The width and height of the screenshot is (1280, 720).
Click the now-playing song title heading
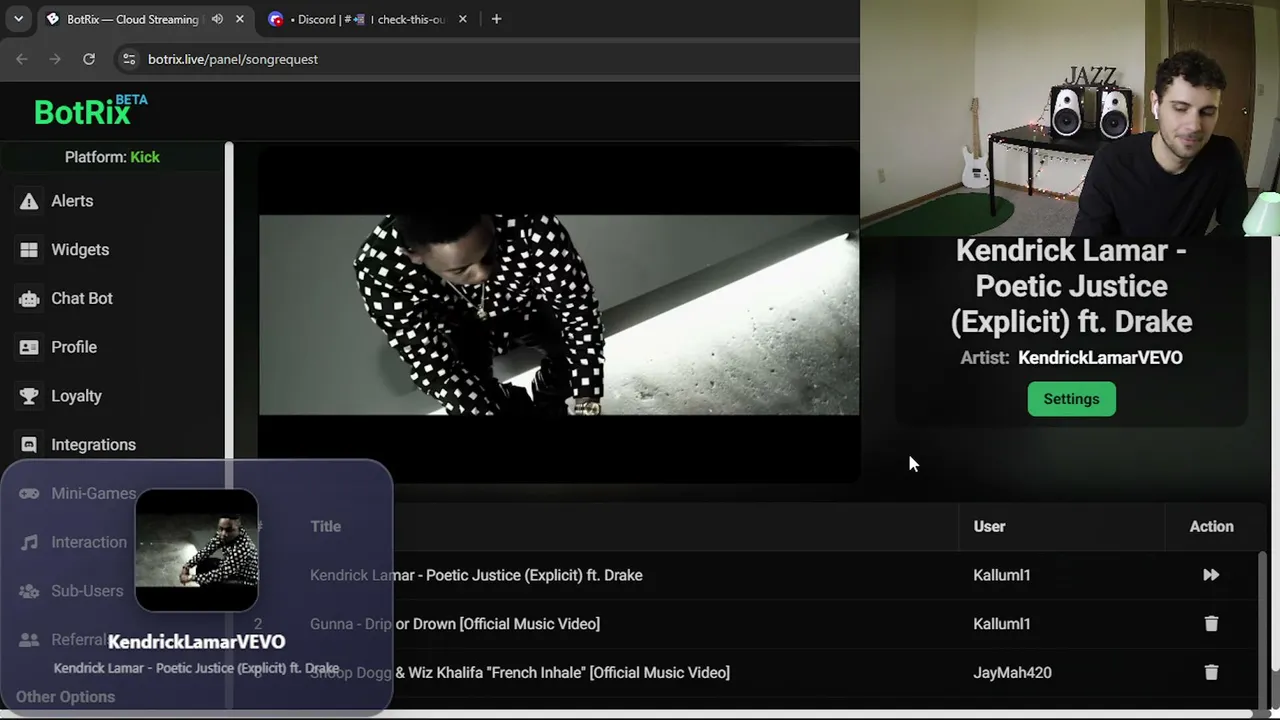click(1071, 286)
